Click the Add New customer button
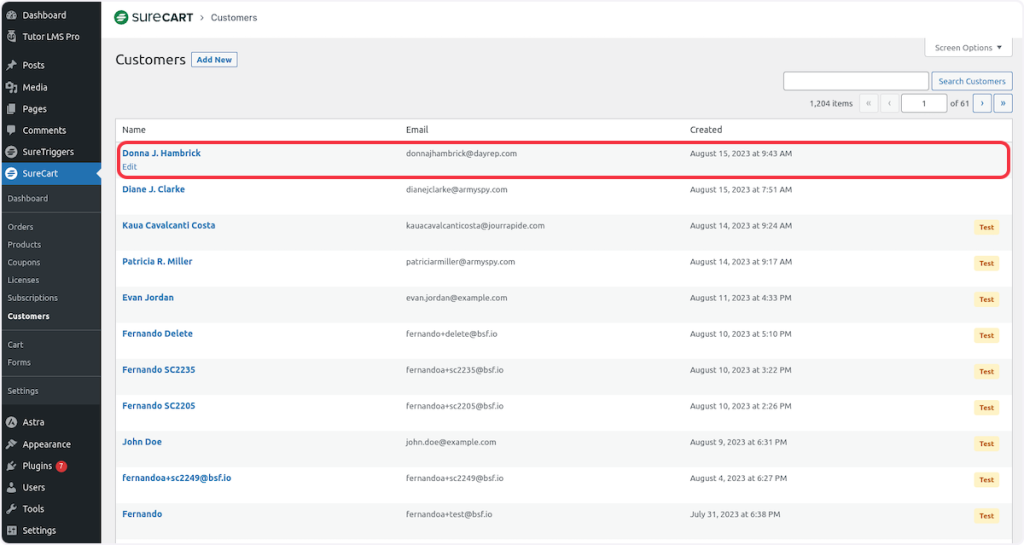1024x545 pixels. (x=214, y=60)
